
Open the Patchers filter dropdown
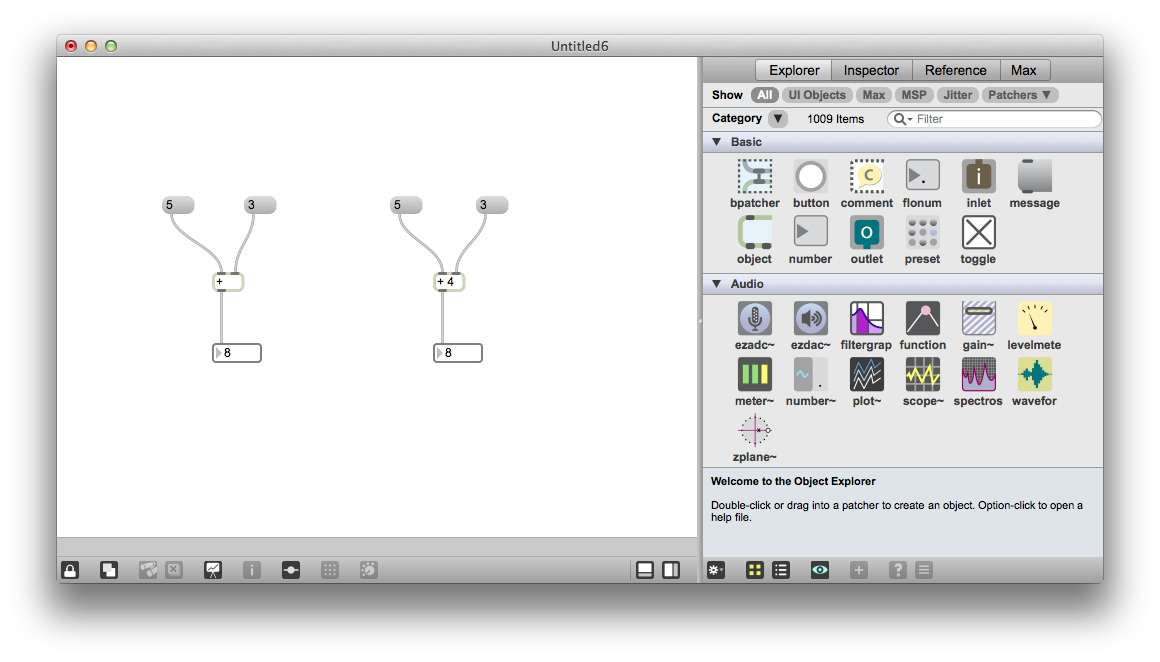point(1019,94)
